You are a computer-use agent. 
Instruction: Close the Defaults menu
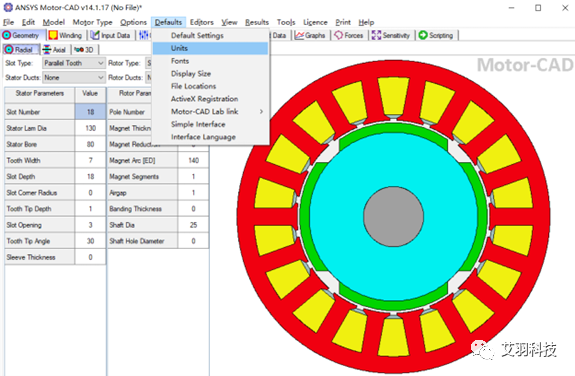(168, 22)
